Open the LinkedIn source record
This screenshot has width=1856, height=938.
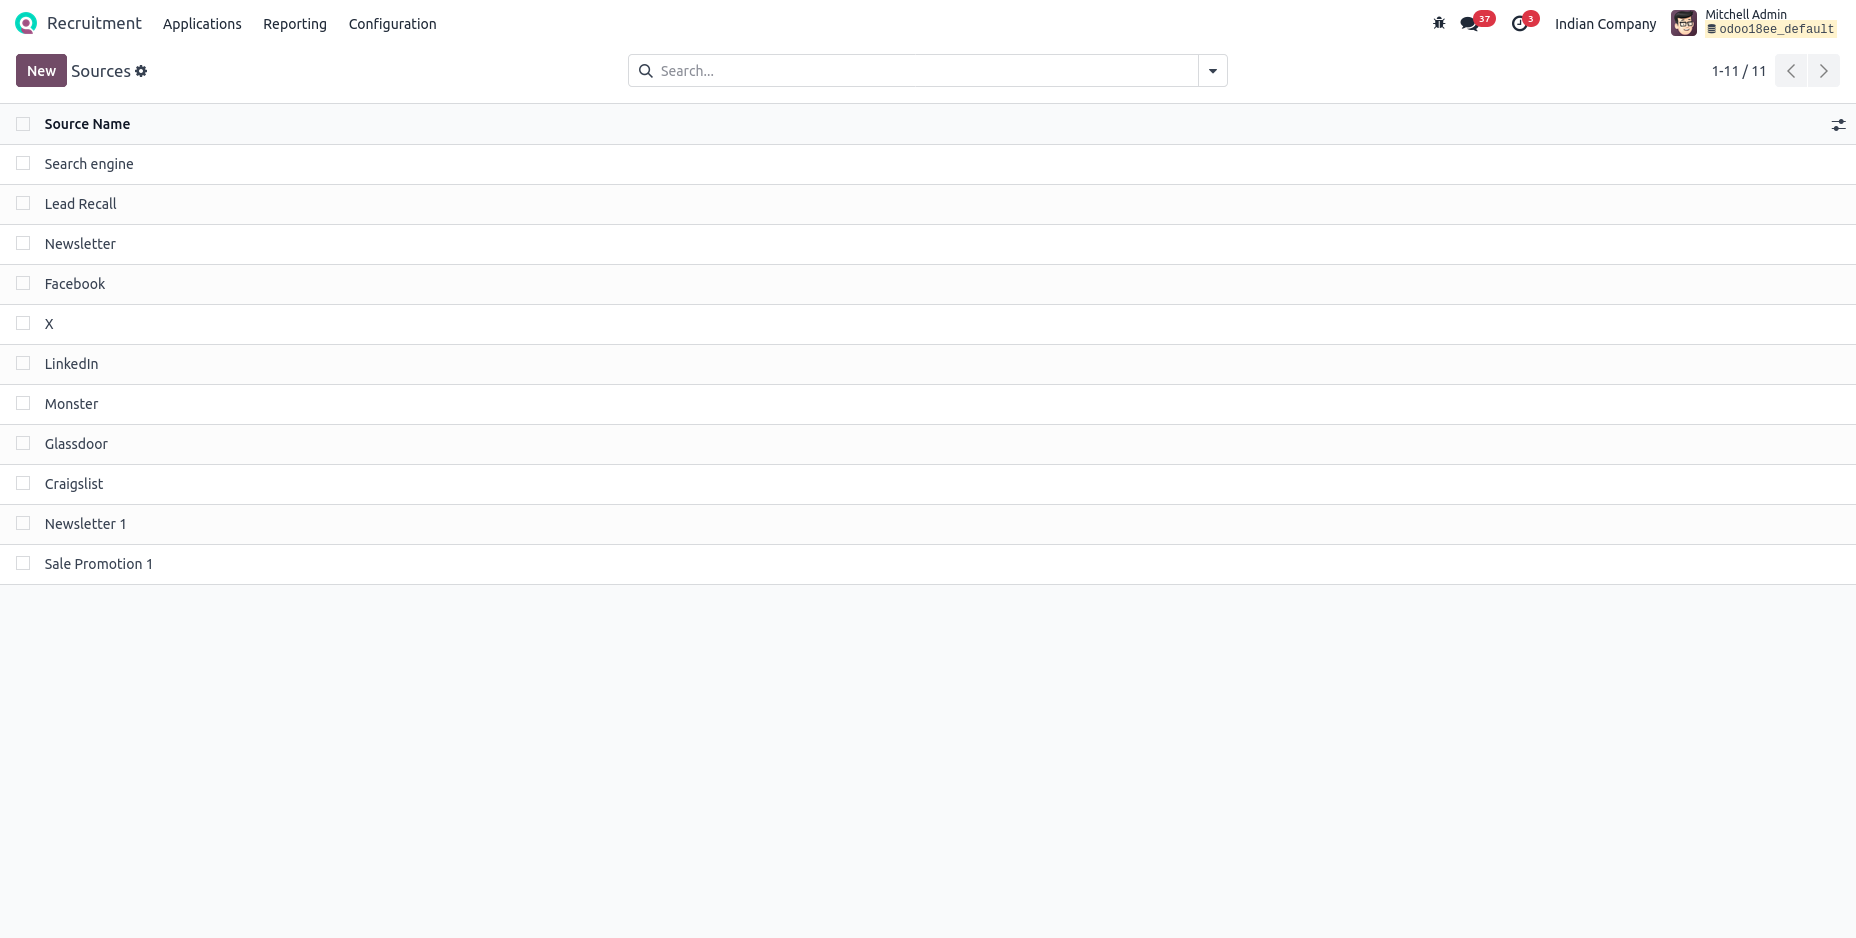click(72, 364)
